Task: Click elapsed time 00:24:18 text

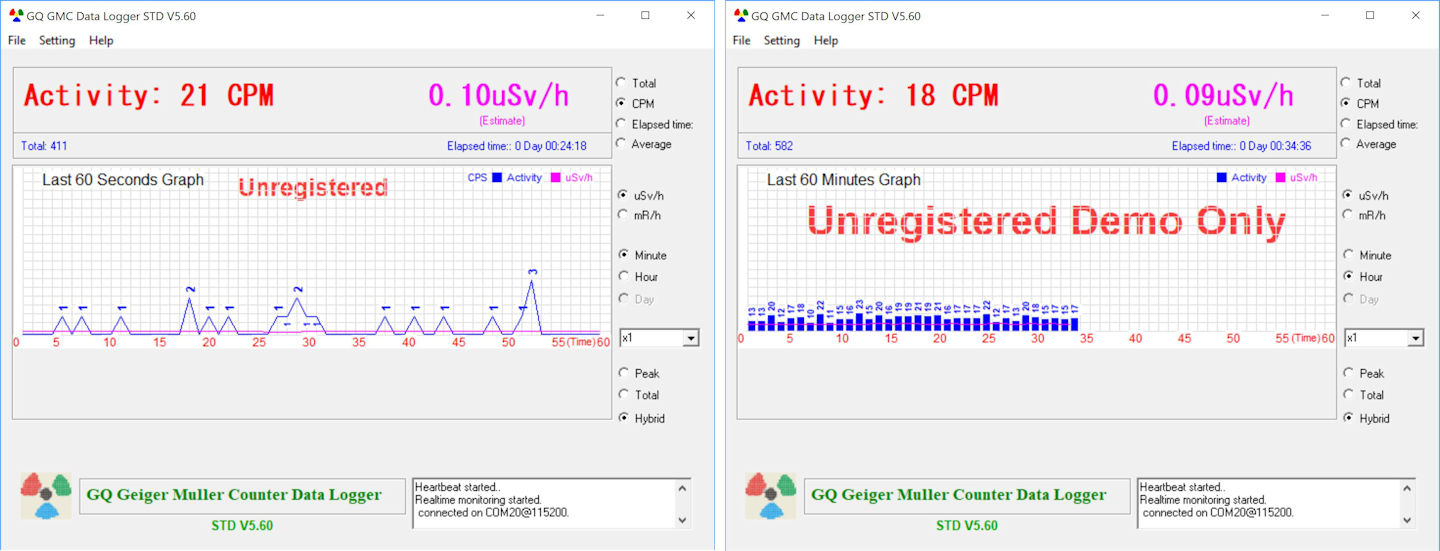Action: click(516, 146)
